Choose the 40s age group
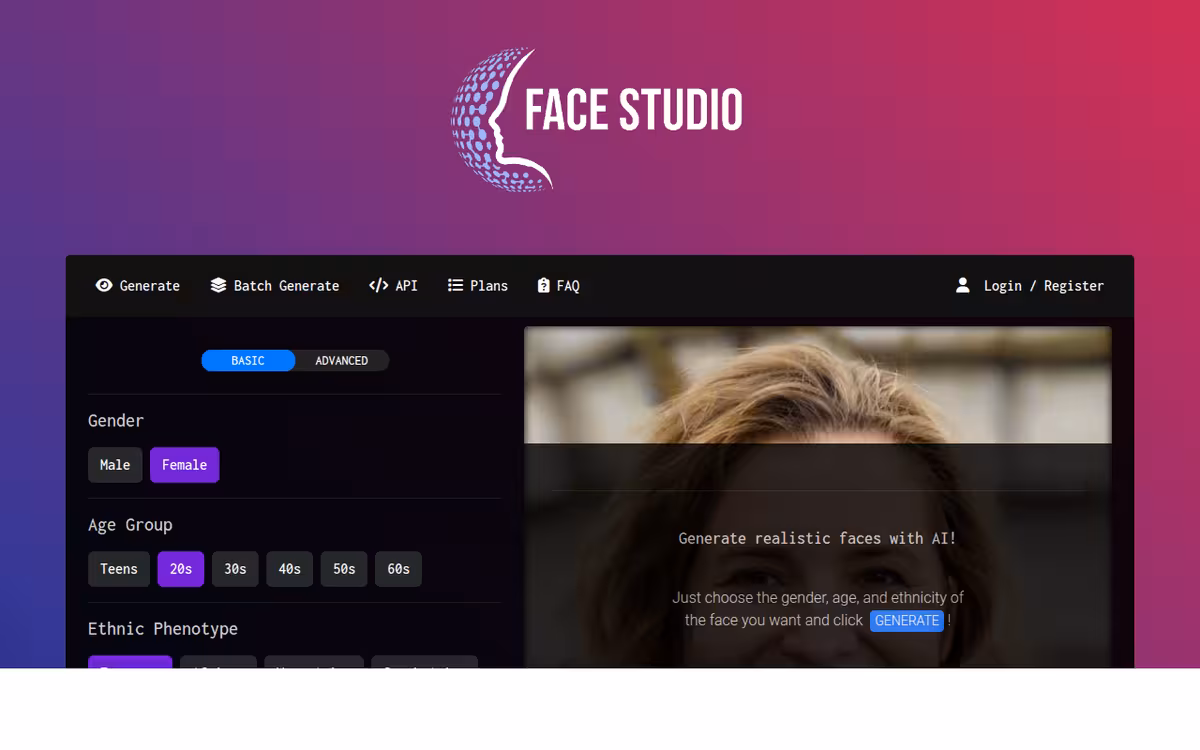The image size is (1200, 750). [x=290, y=569]
